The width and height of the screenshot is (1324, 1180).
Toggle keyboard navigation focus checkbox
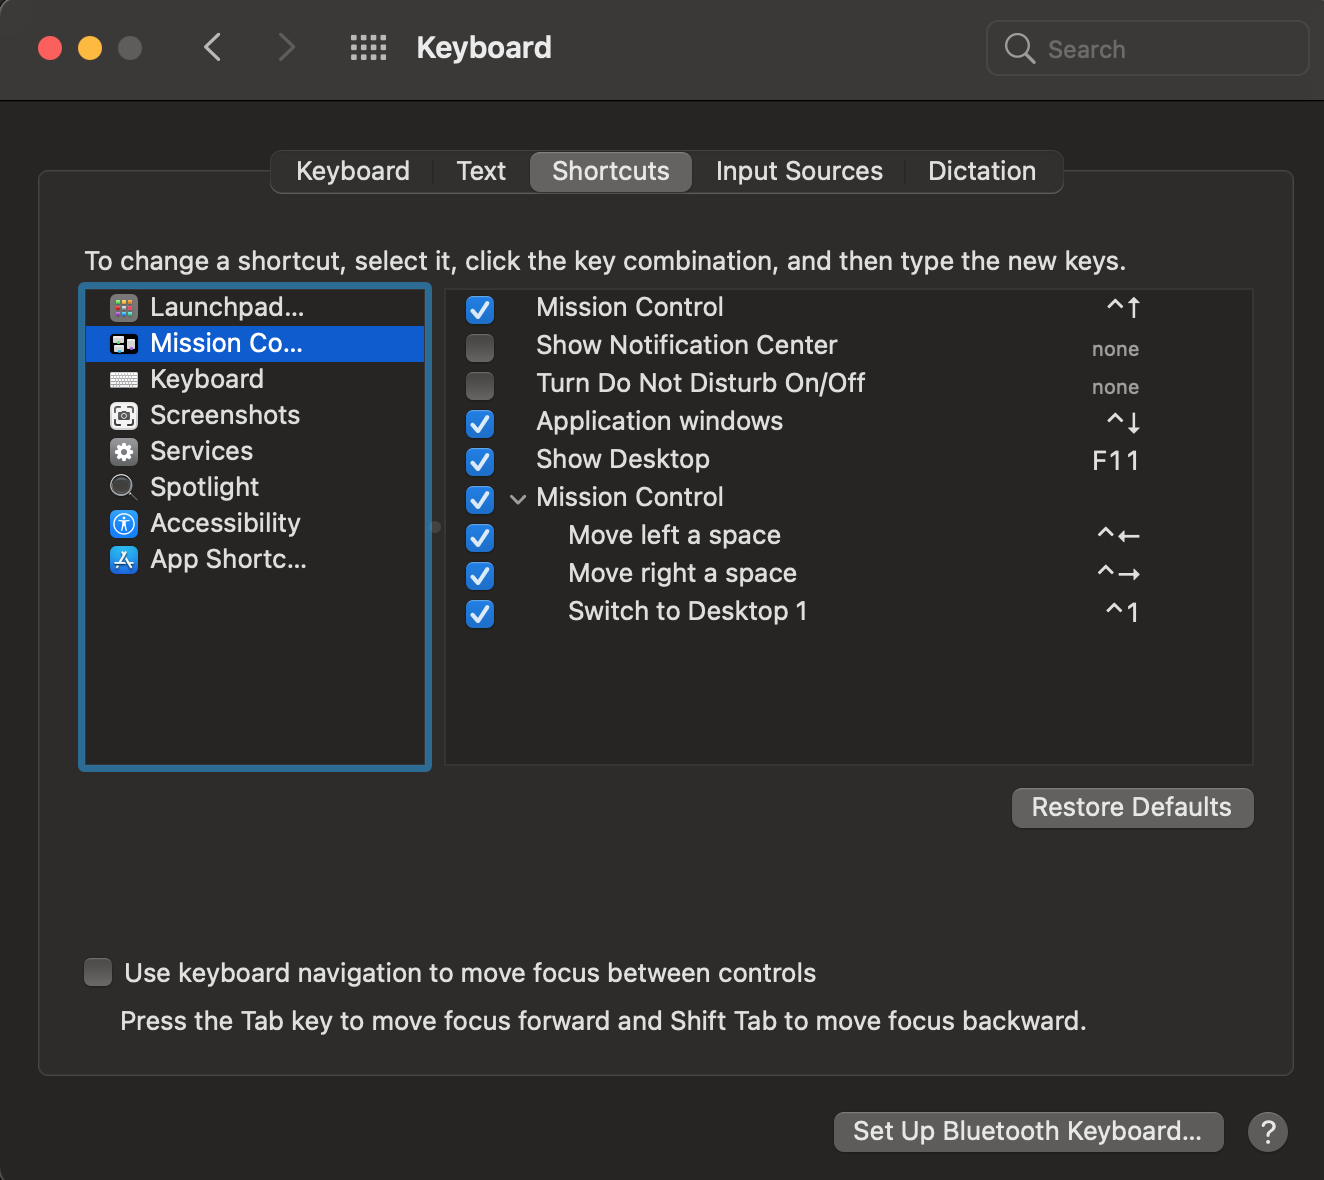click(x=98, y=972)
